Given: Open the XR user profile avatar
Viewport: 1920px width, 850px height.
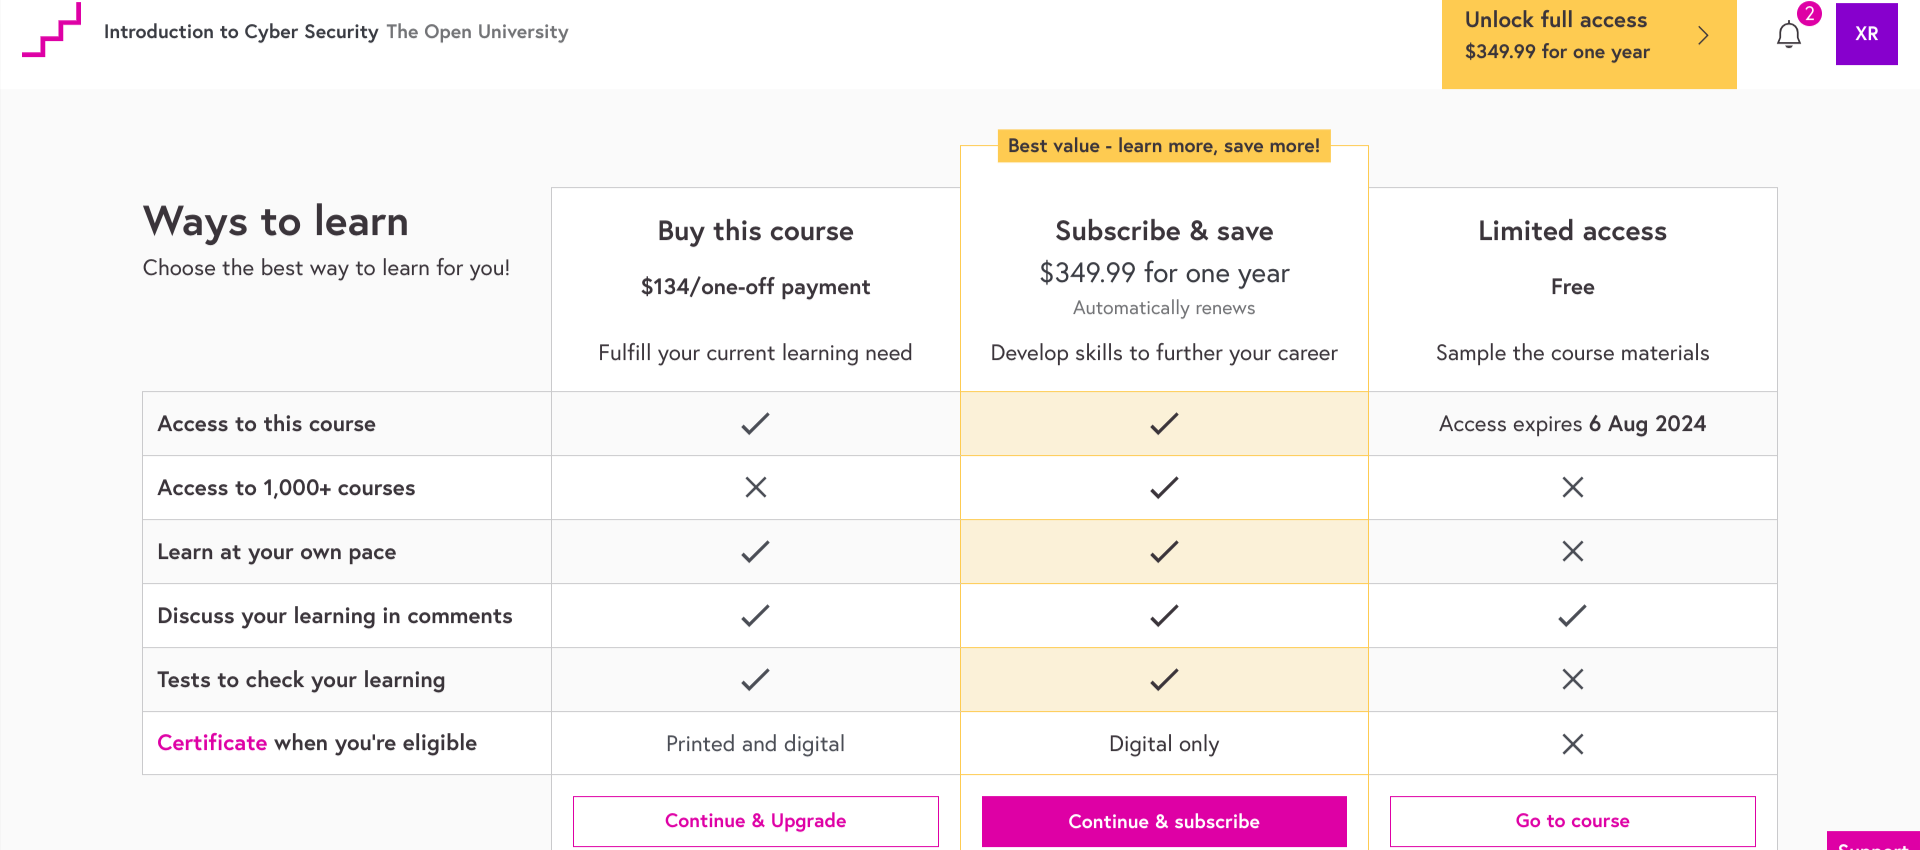Looking at the screenshot, I should click(x=1866, y=34).
